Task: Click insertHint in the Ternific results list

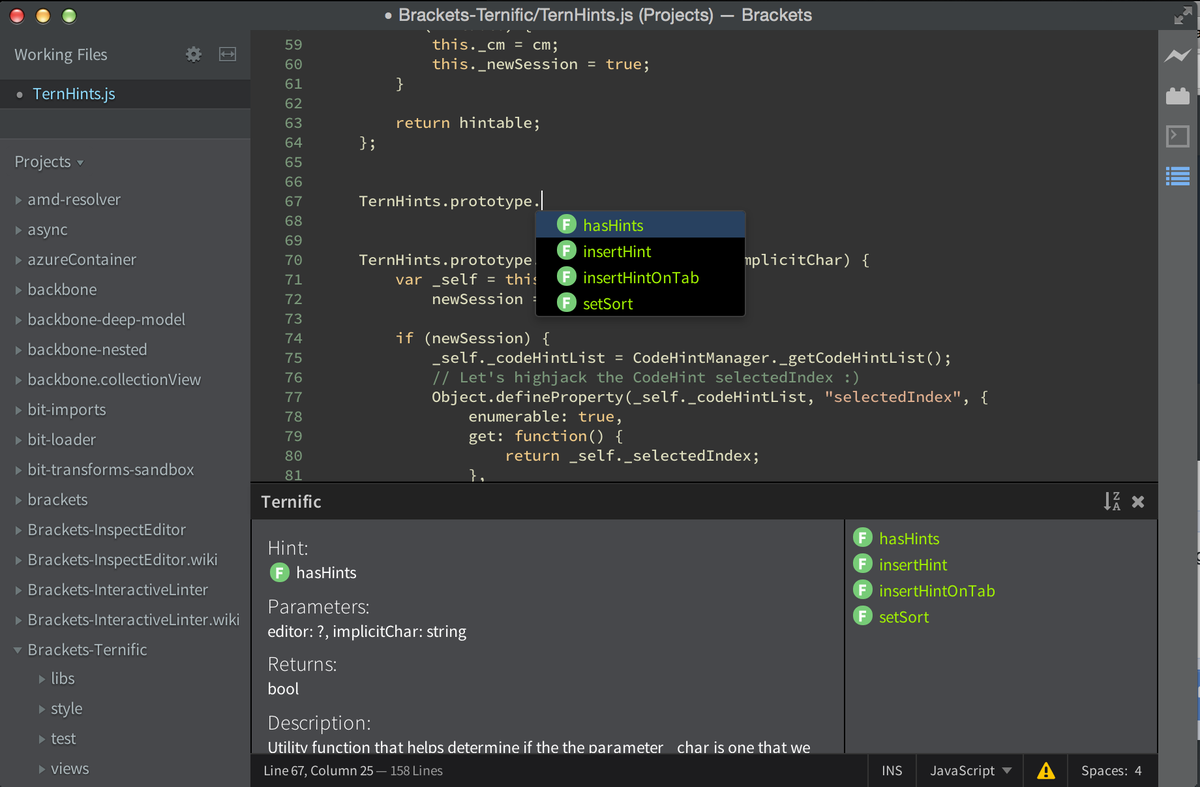Action: pos(913,564)
